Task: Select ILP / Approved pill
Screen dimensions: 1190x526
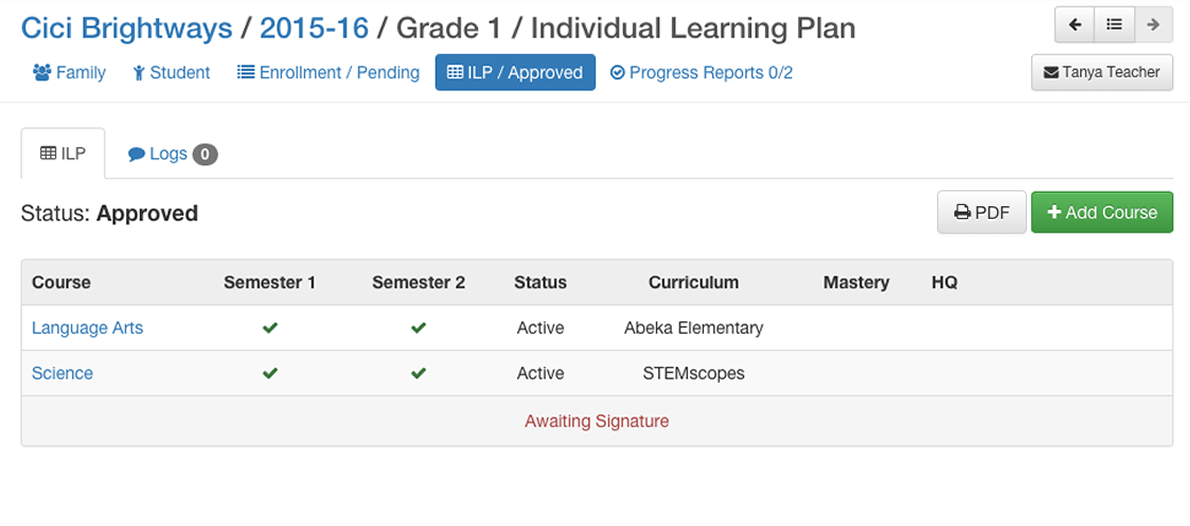Action: pyautogui.click(x=515, y=73)
